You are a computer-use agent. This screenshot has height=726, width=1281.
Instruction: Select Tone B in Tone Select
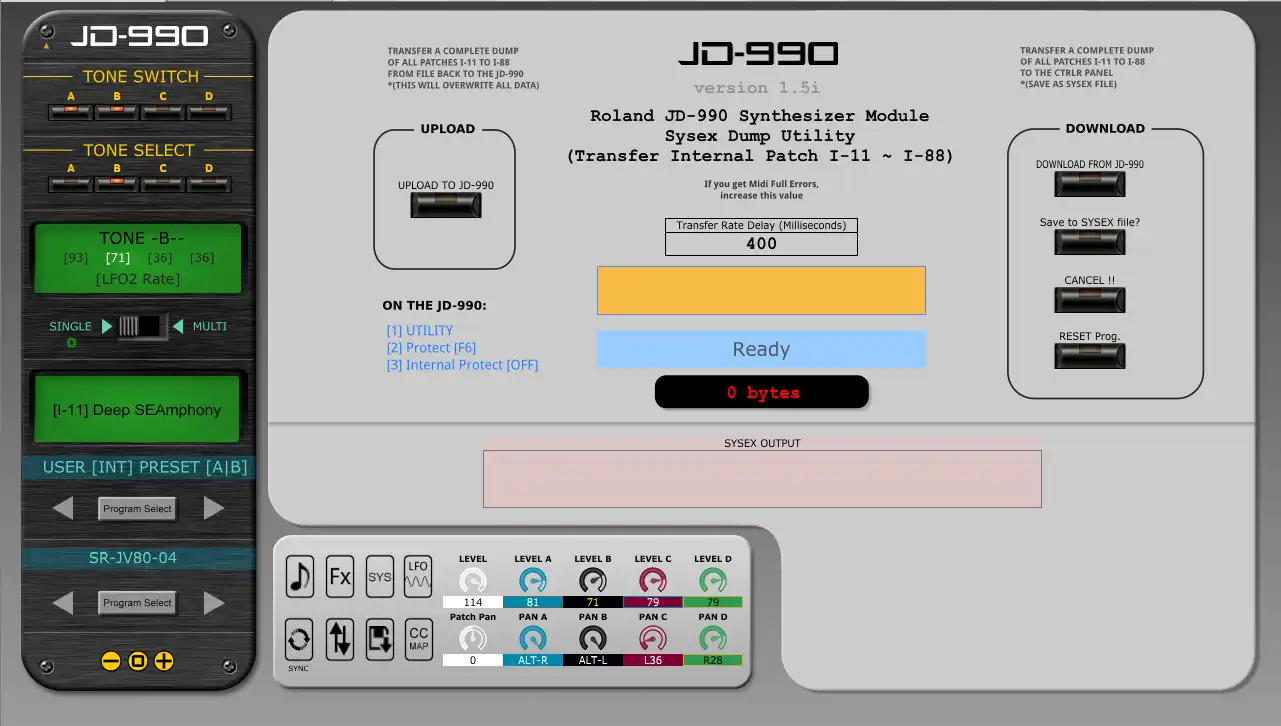116,184
